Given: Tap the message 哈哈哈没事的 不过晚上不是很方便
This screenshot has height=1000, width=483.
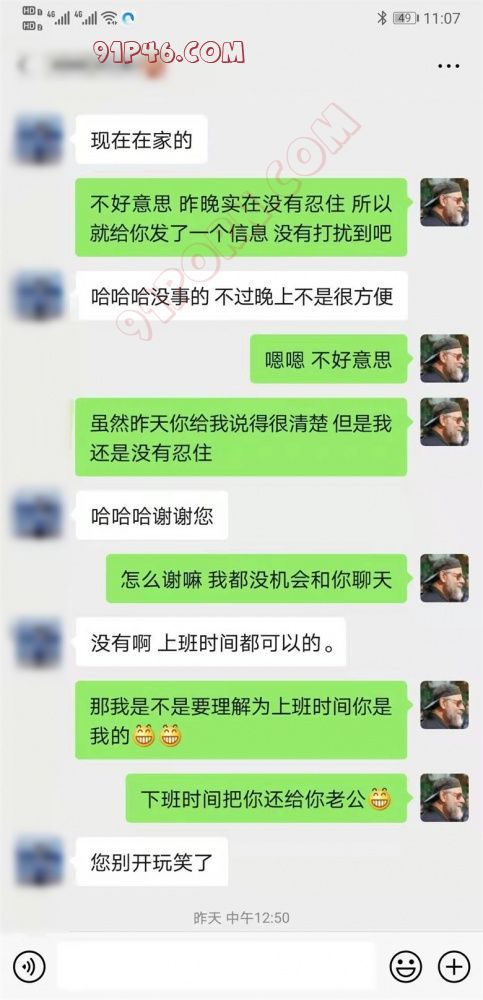Looking at the screenshot, I should (x=241, y=295).
